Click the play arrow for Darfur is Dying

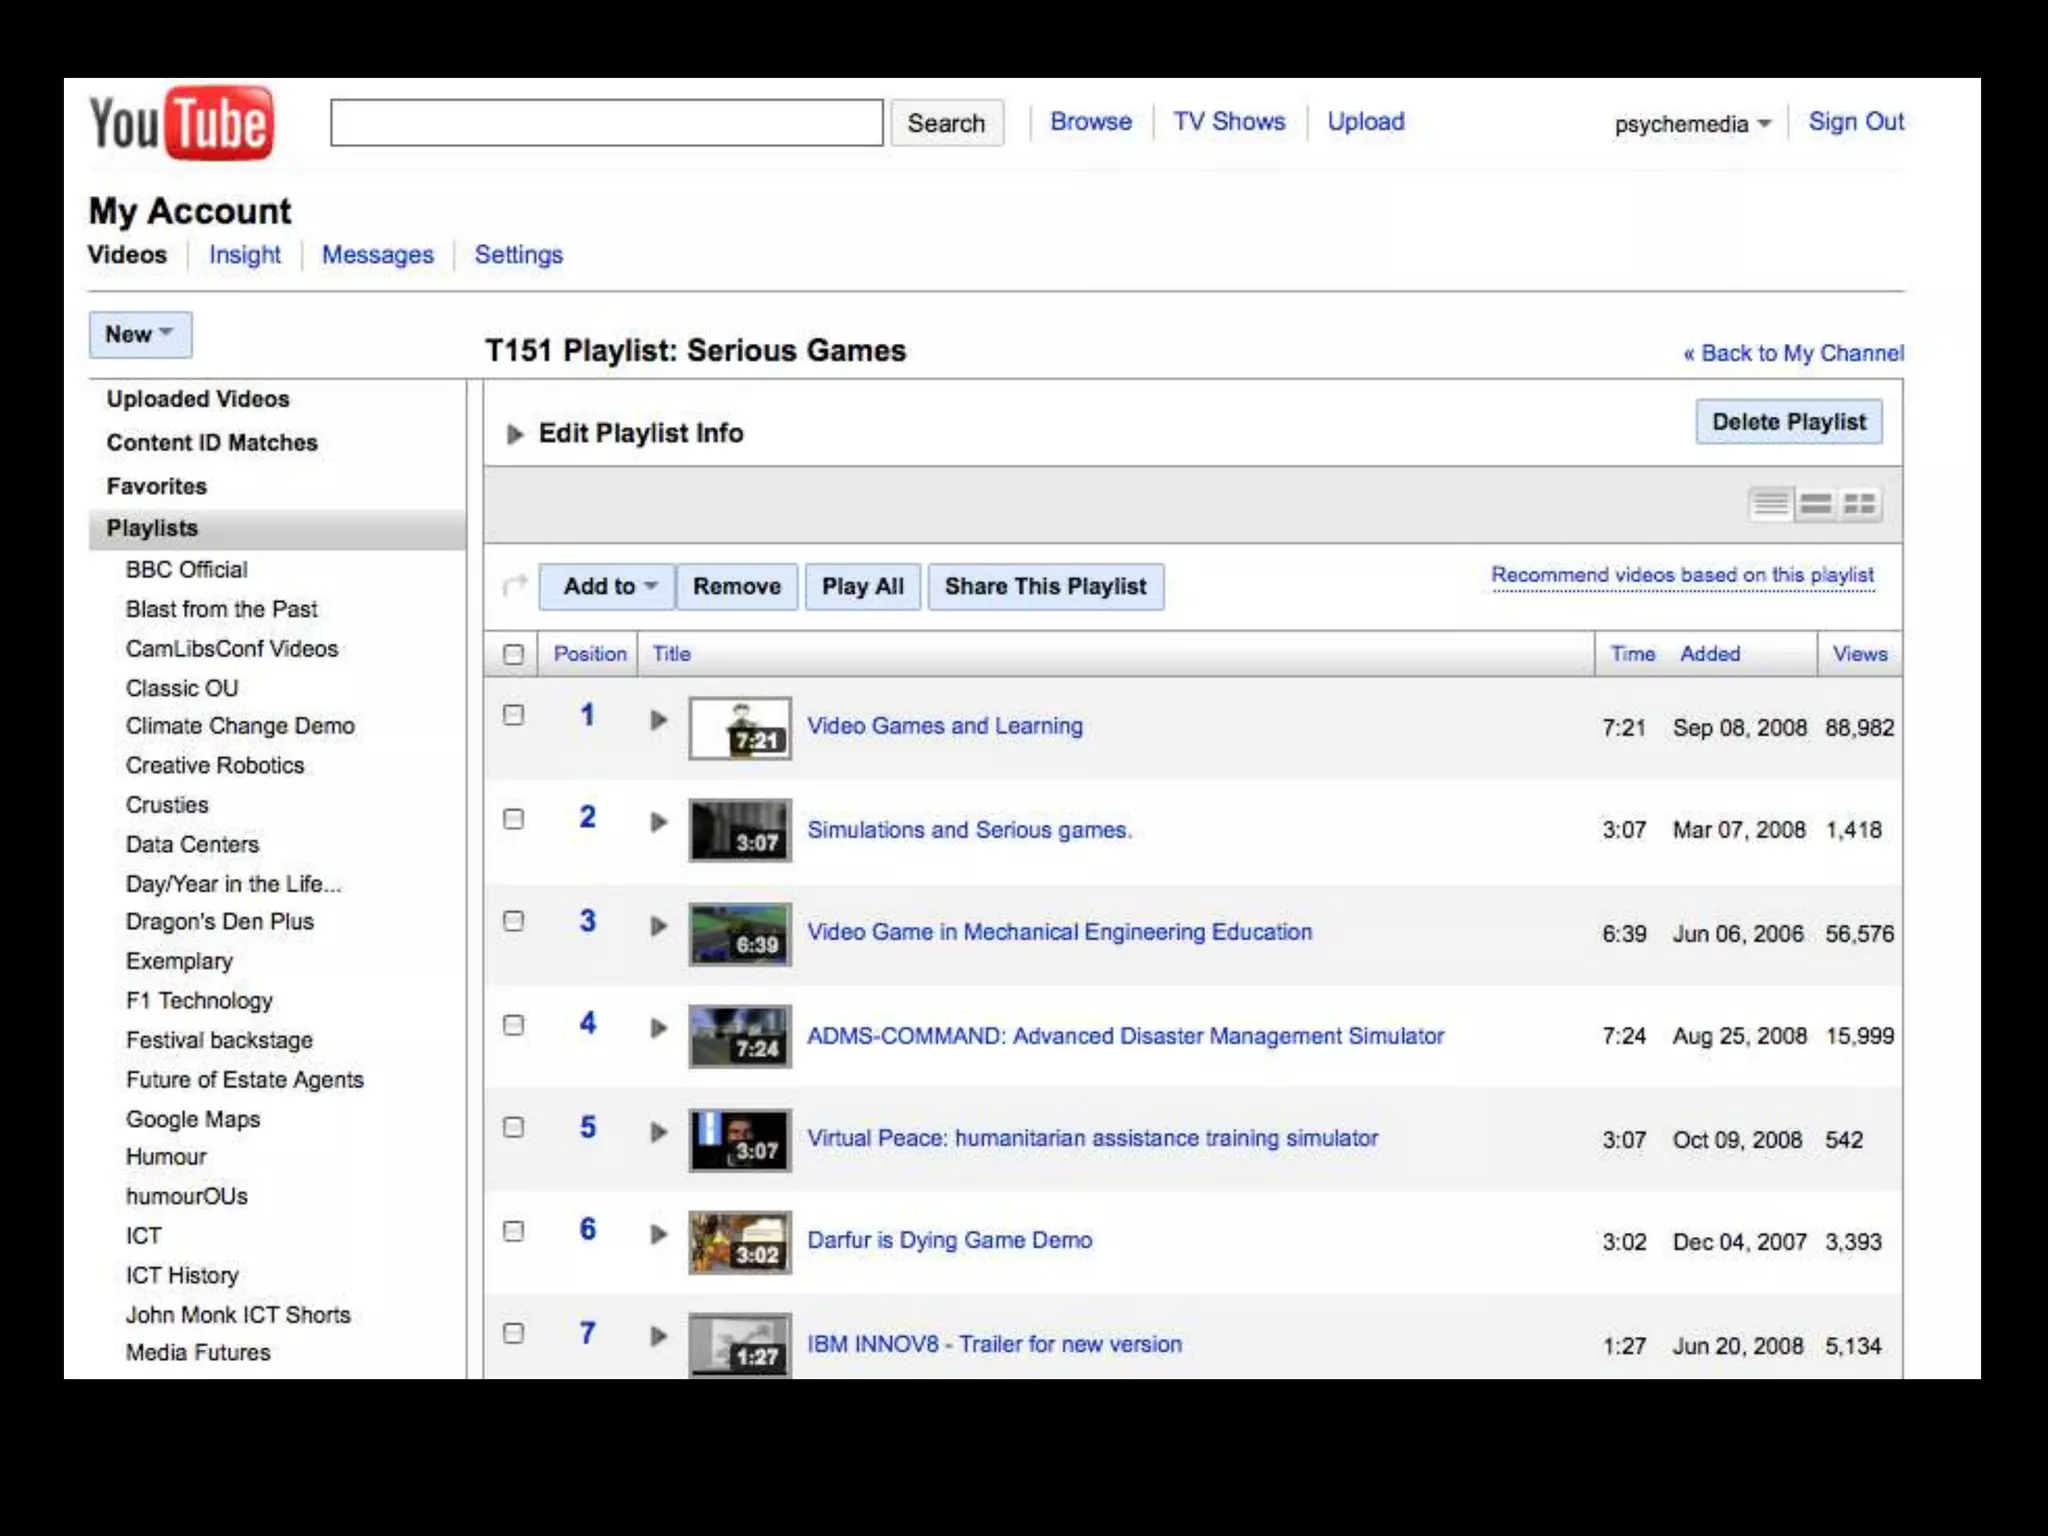(x=658, y=1234)
